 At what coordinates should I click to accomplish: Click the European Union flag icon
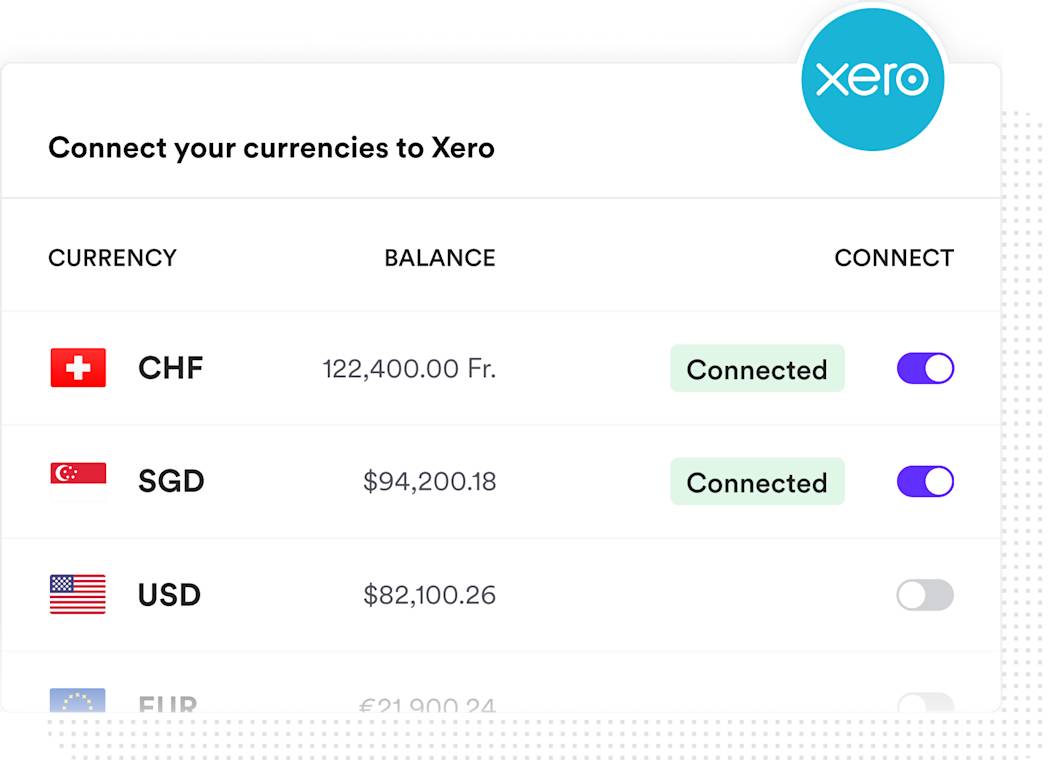coord(77,703)
